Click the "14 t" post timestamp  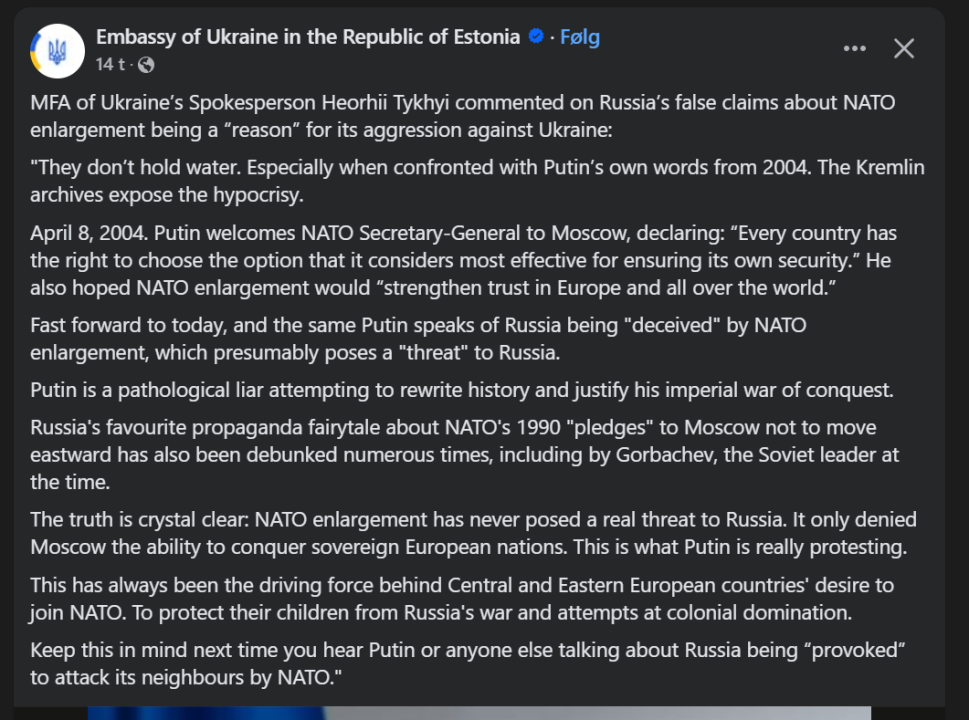tap(110, 65)
